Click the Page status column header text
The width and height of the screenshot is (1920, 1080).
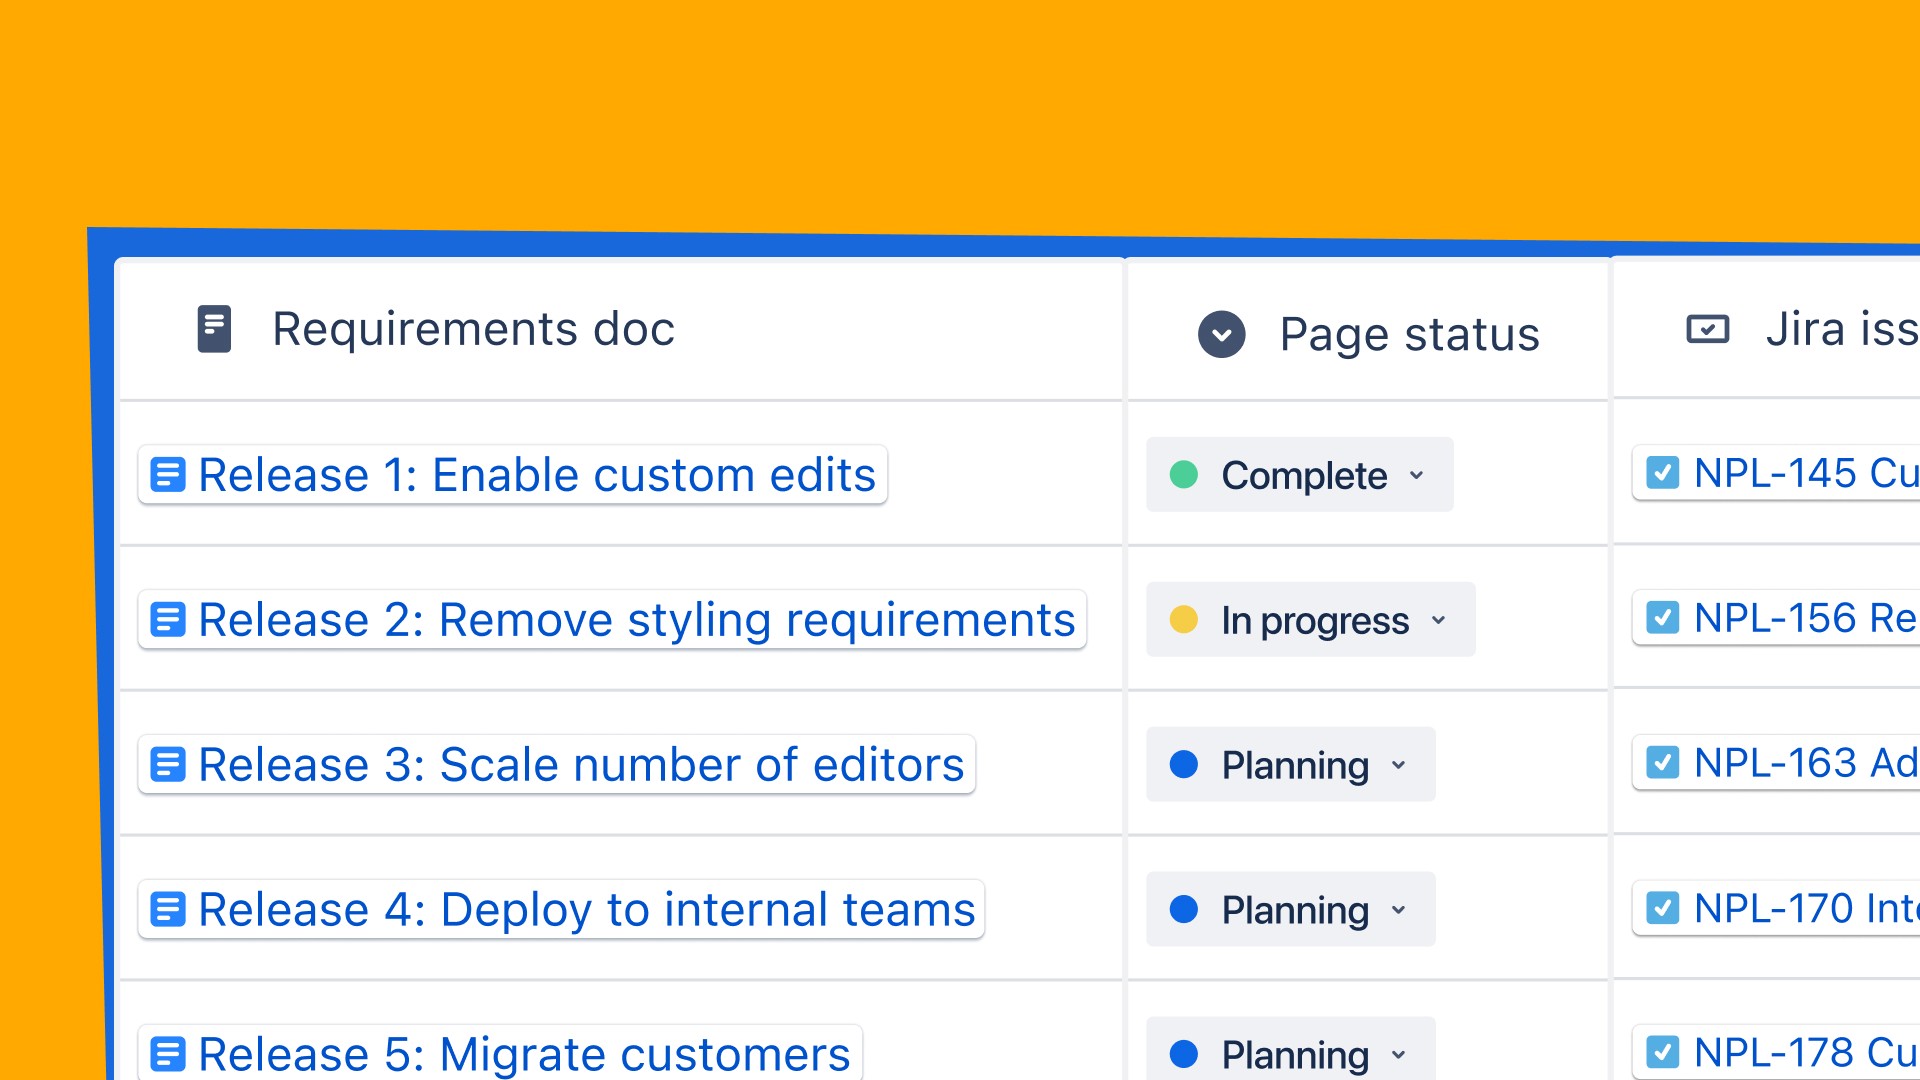[x=1409, y=334]
